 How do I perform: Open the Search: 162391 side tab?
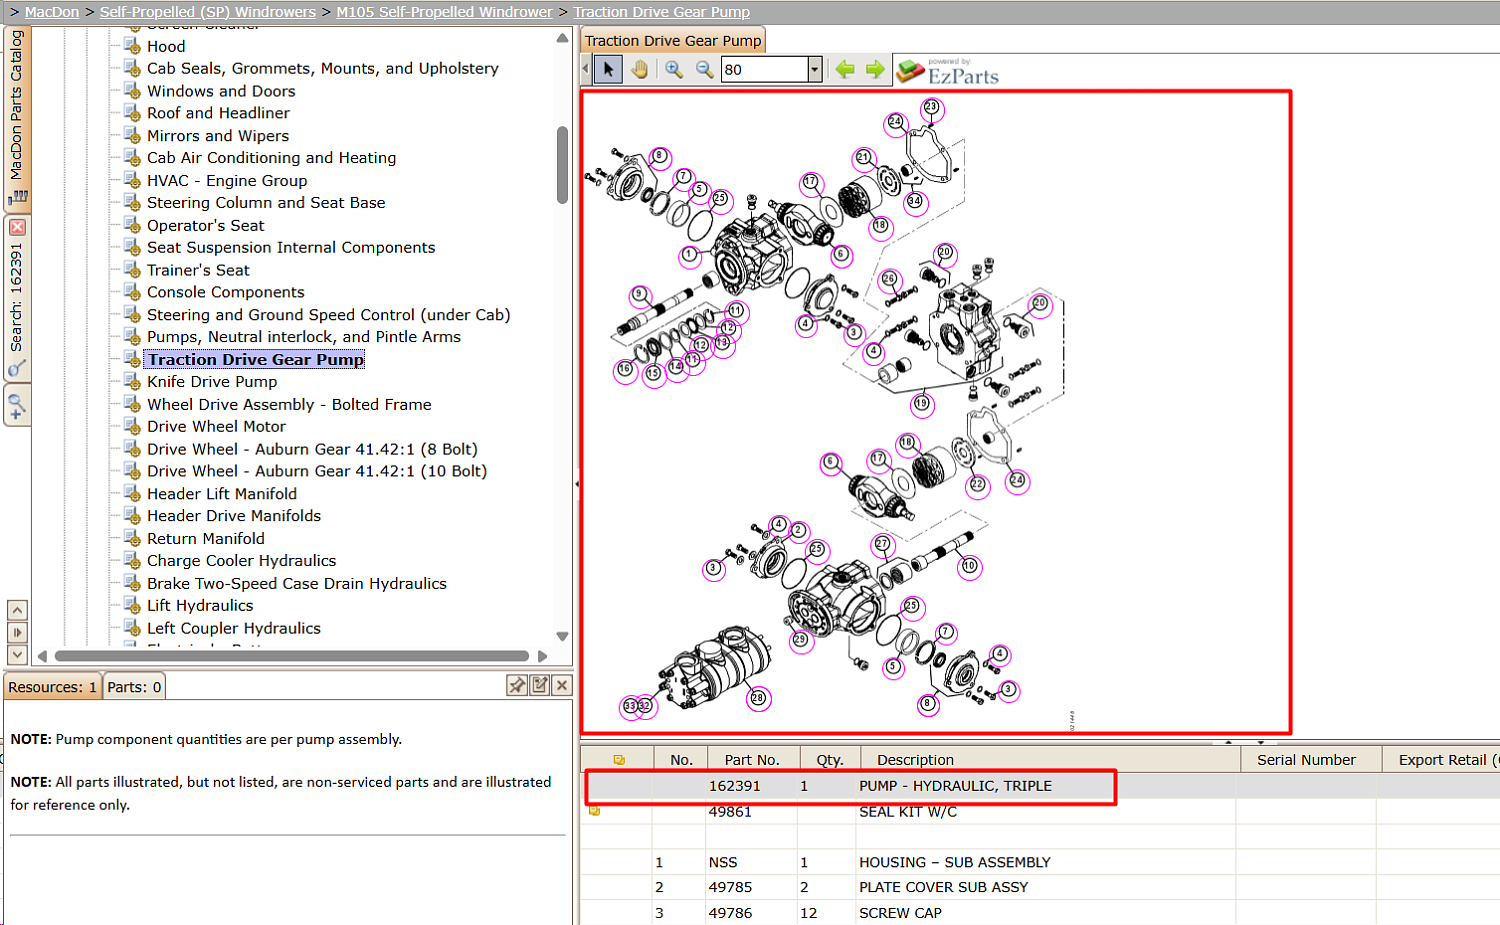pyautogui.click(x=17, y=298)
